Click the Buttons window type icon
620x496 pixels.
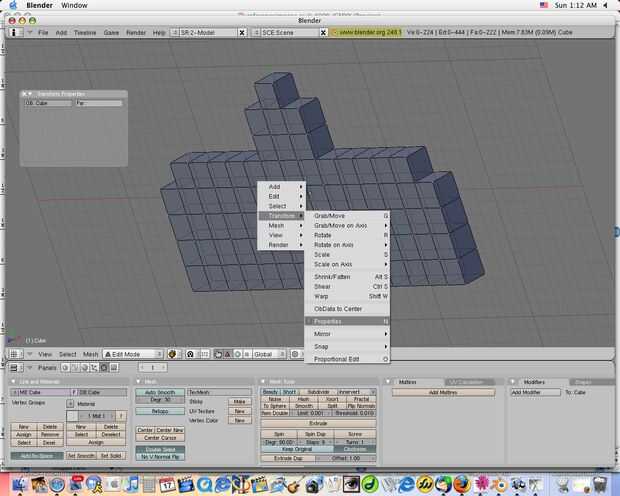point(14,368)
